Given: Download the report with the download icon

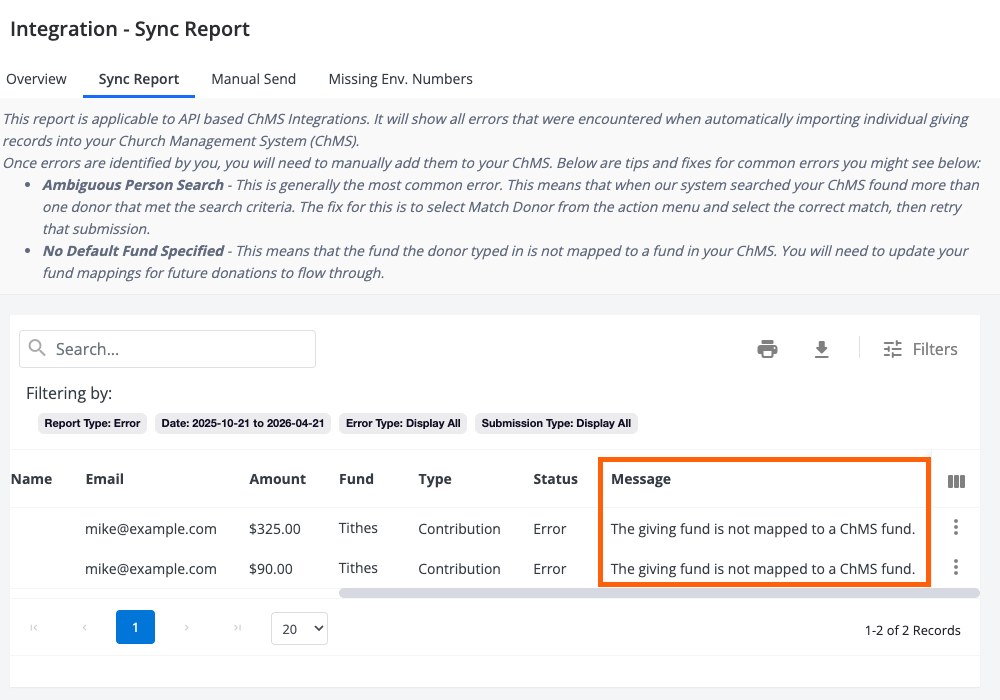Looking at the screenshot, I should click(x=821, y=349).
